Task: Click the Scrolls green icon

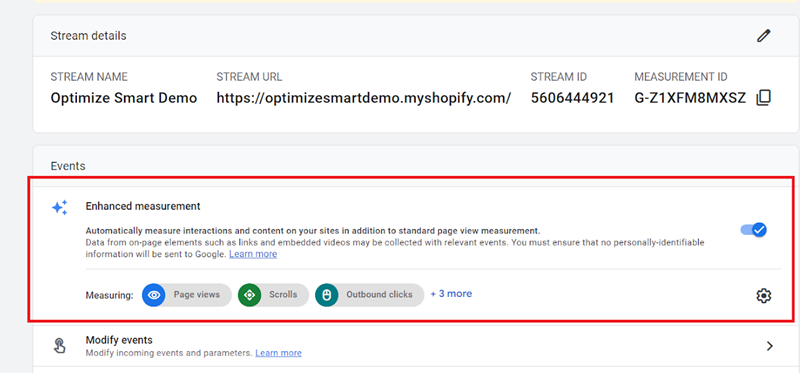Action: [249, 295]
